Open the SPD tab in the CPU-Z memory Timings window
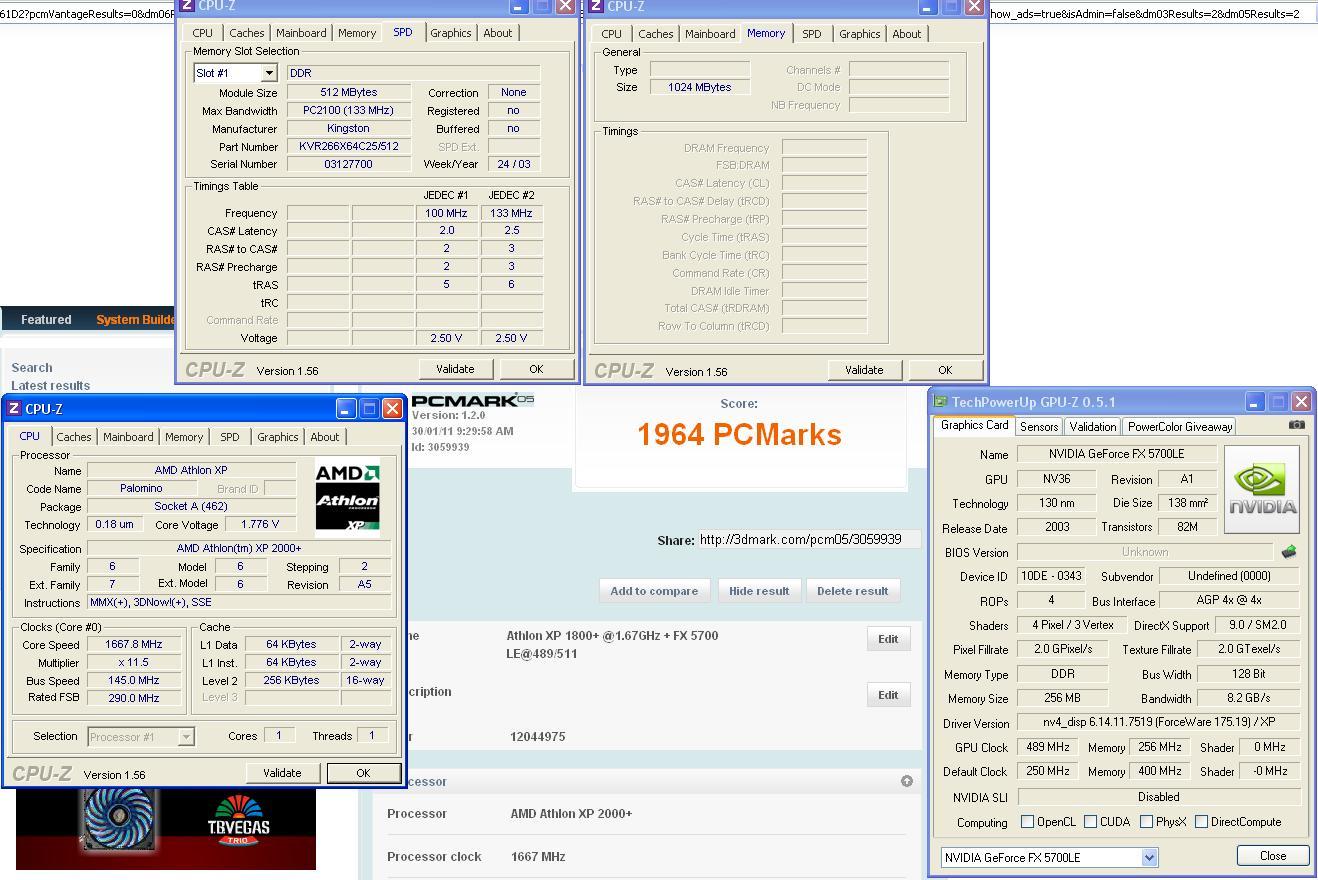1318x880 pixels. click(812, 34)
